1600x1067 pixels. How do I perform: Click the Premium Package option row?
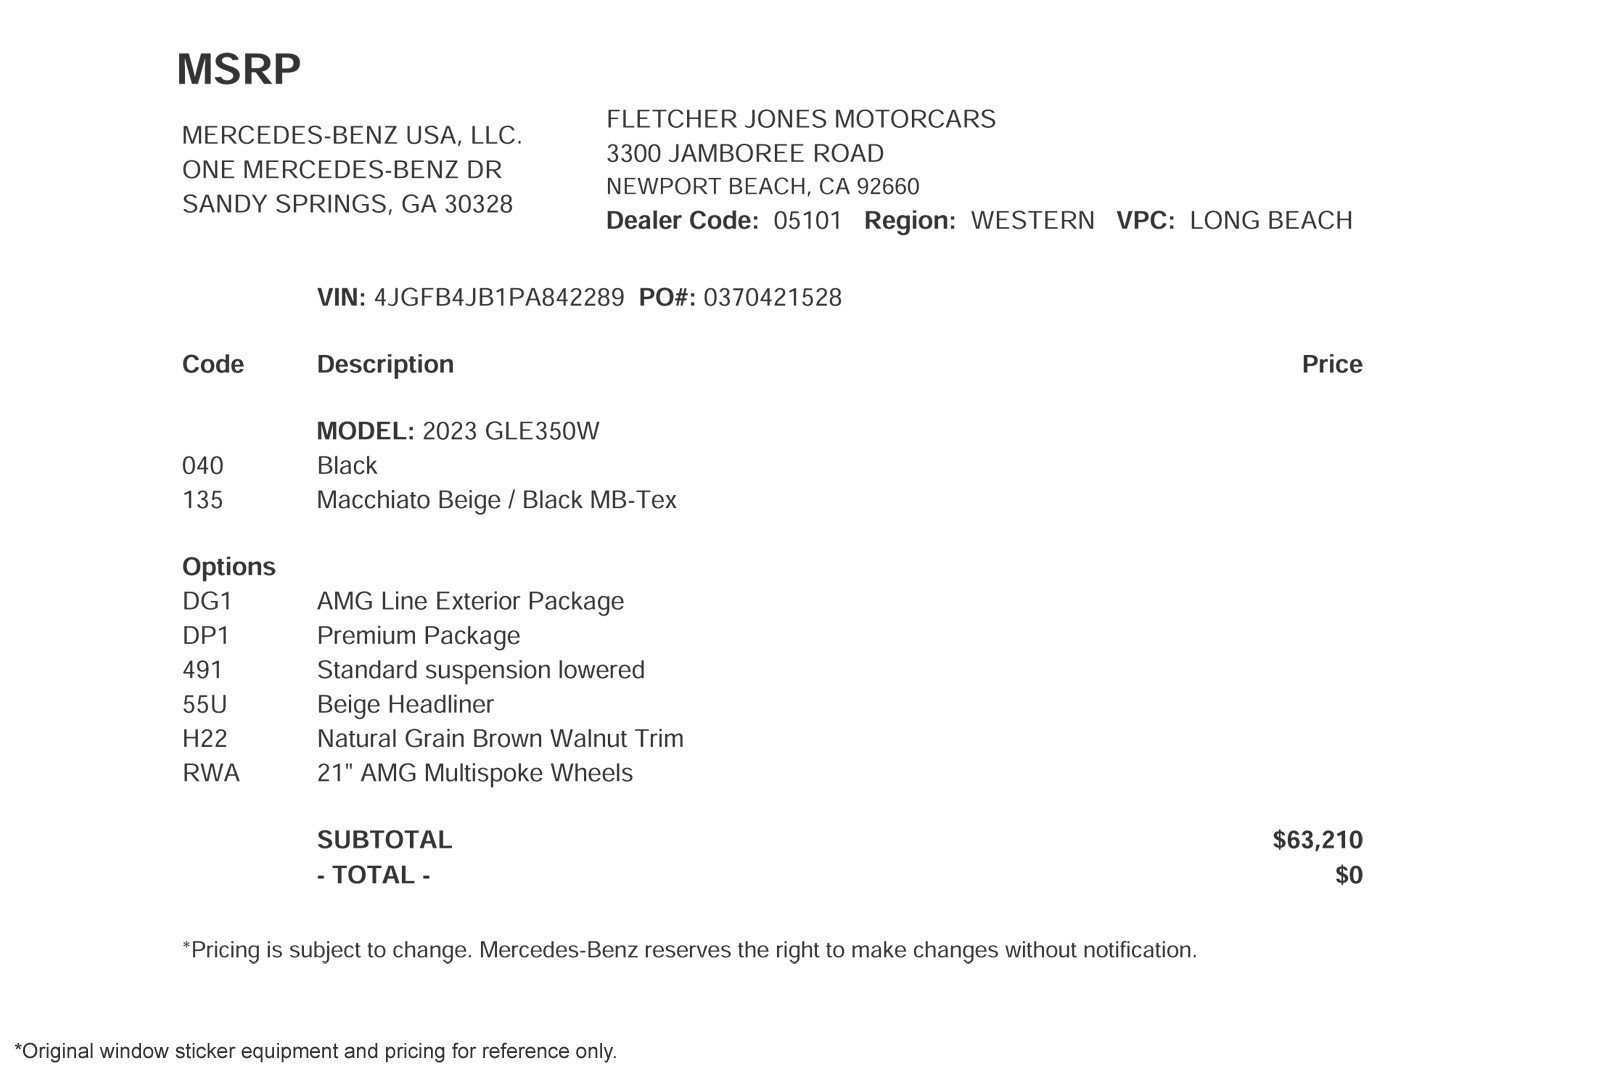(x=351, y=636)
